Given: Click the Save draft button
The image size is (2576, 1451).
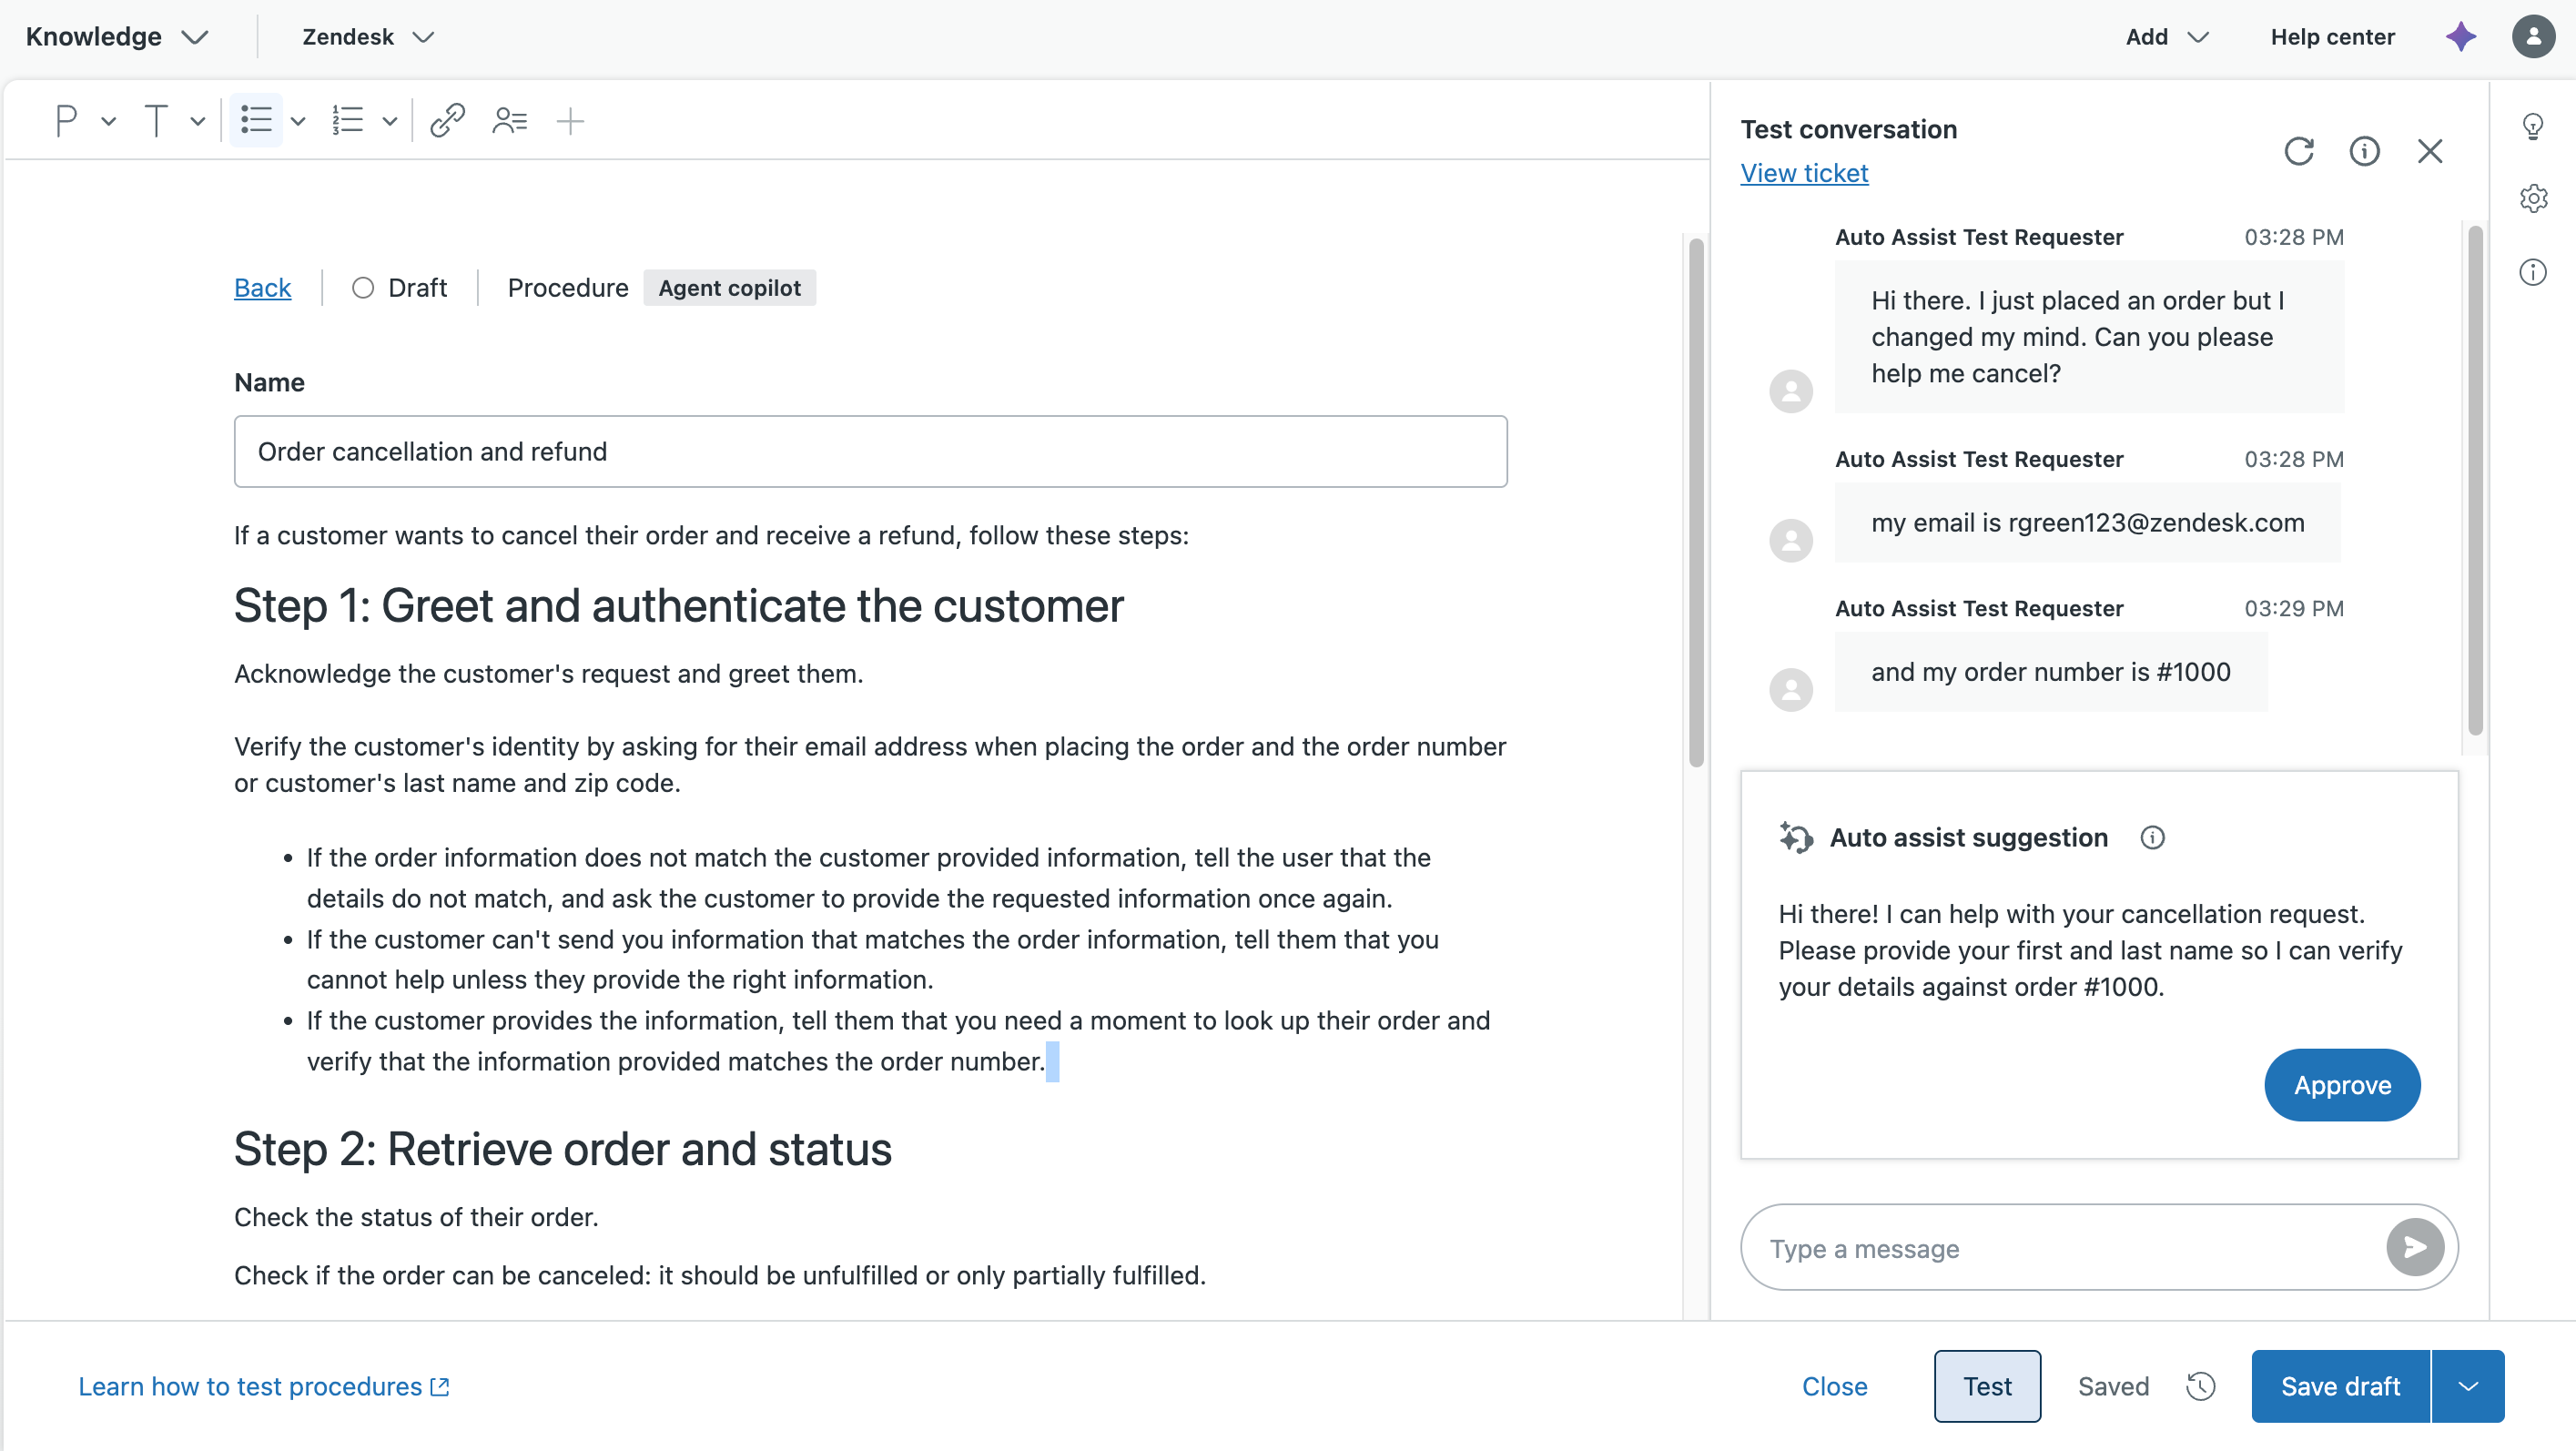Looking at the screenshot, I should coord(2340,1386).
